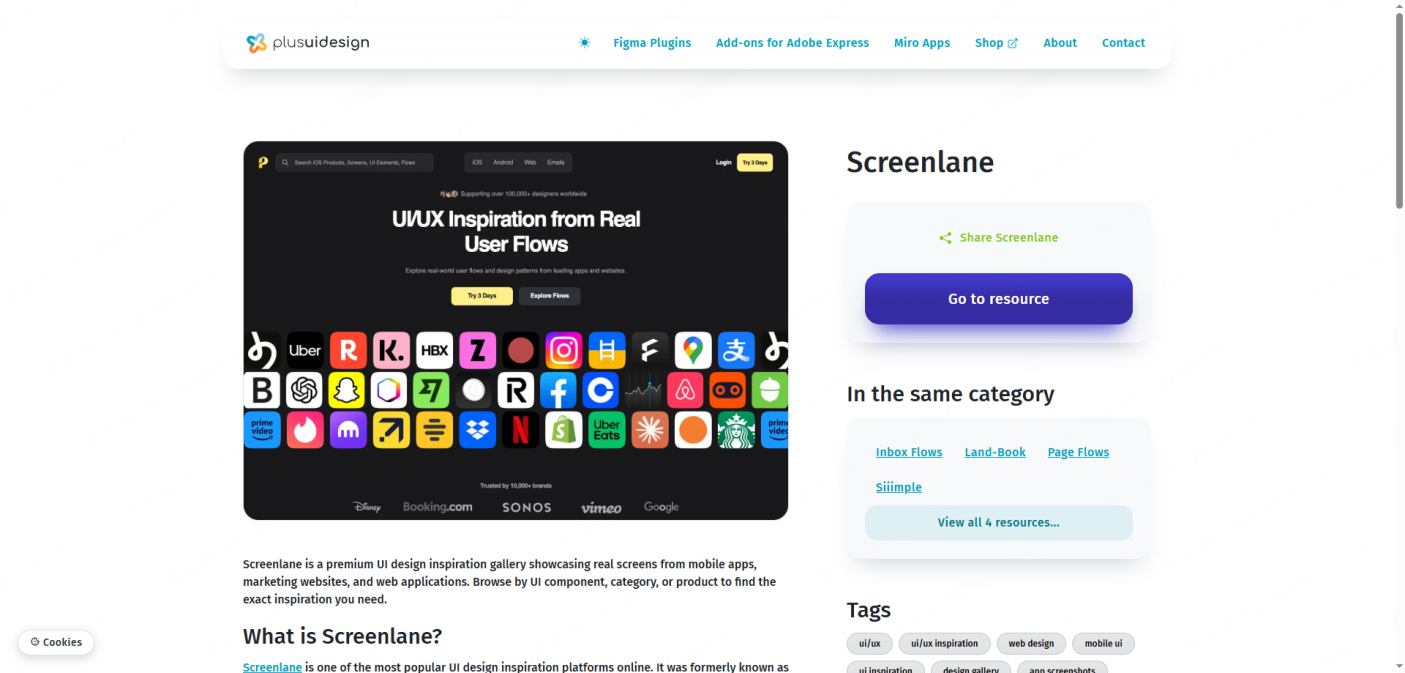1405x673 pixels.
Task: Click the HBX icon in the preview
Action: pos(435,350)
